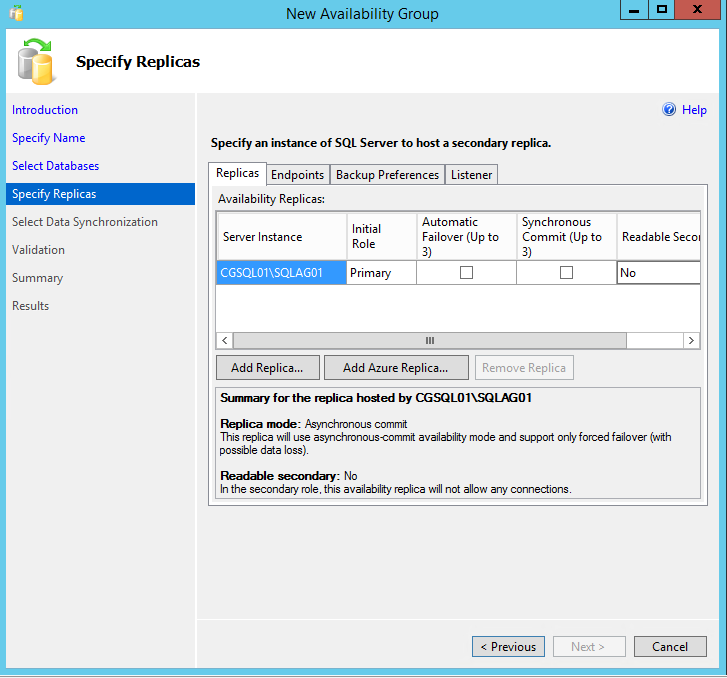Cancel the New Availability Group wizard

tap(670, 646)
